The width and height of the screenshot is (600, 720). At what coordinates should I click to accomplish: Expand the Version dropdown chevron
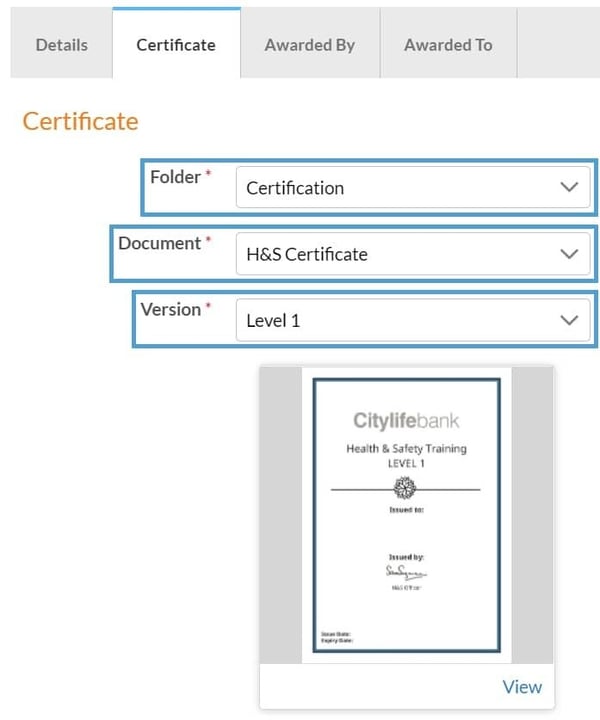click(569, 321)
